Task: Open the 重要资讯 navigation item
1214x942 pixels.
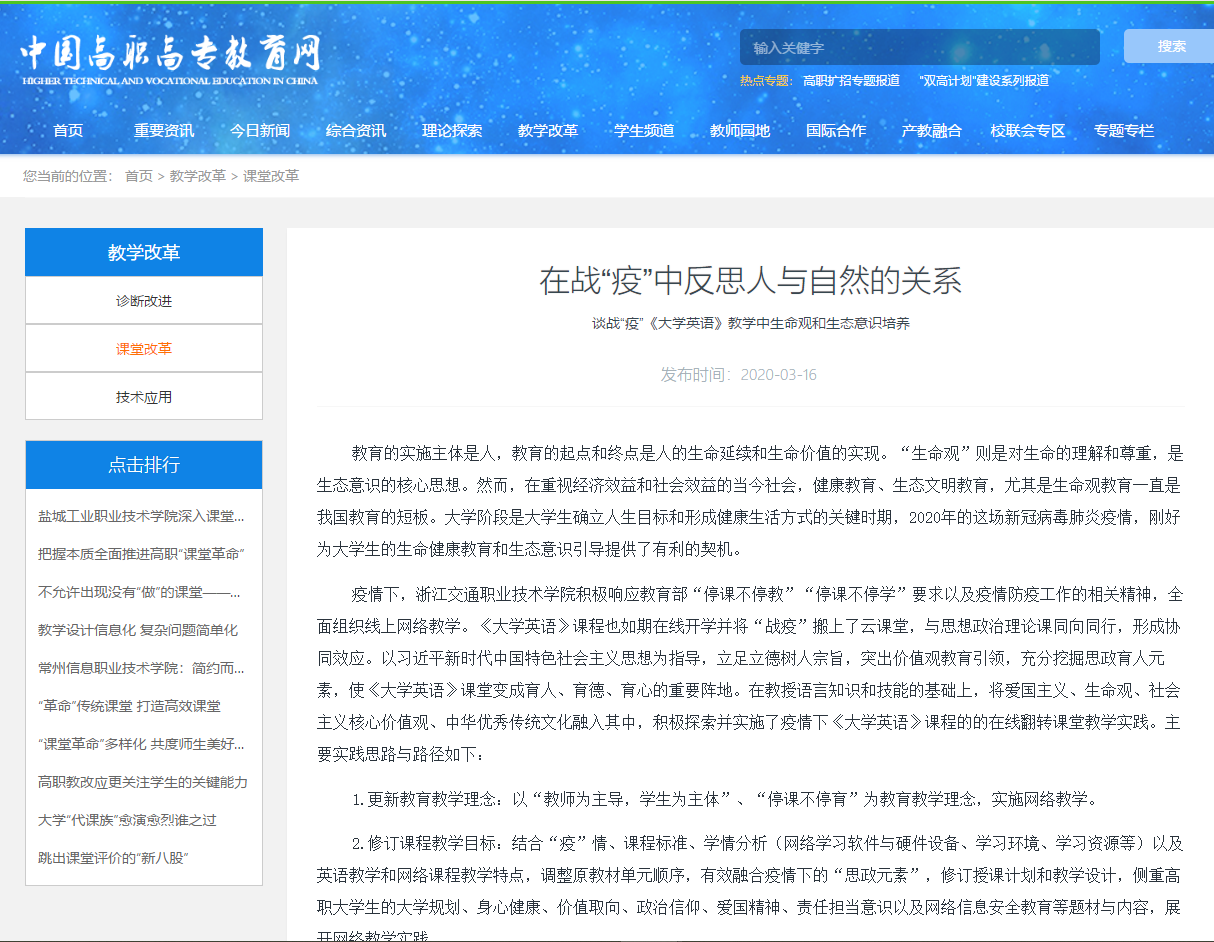Action: pyautogui.click(x=164, y=131)
